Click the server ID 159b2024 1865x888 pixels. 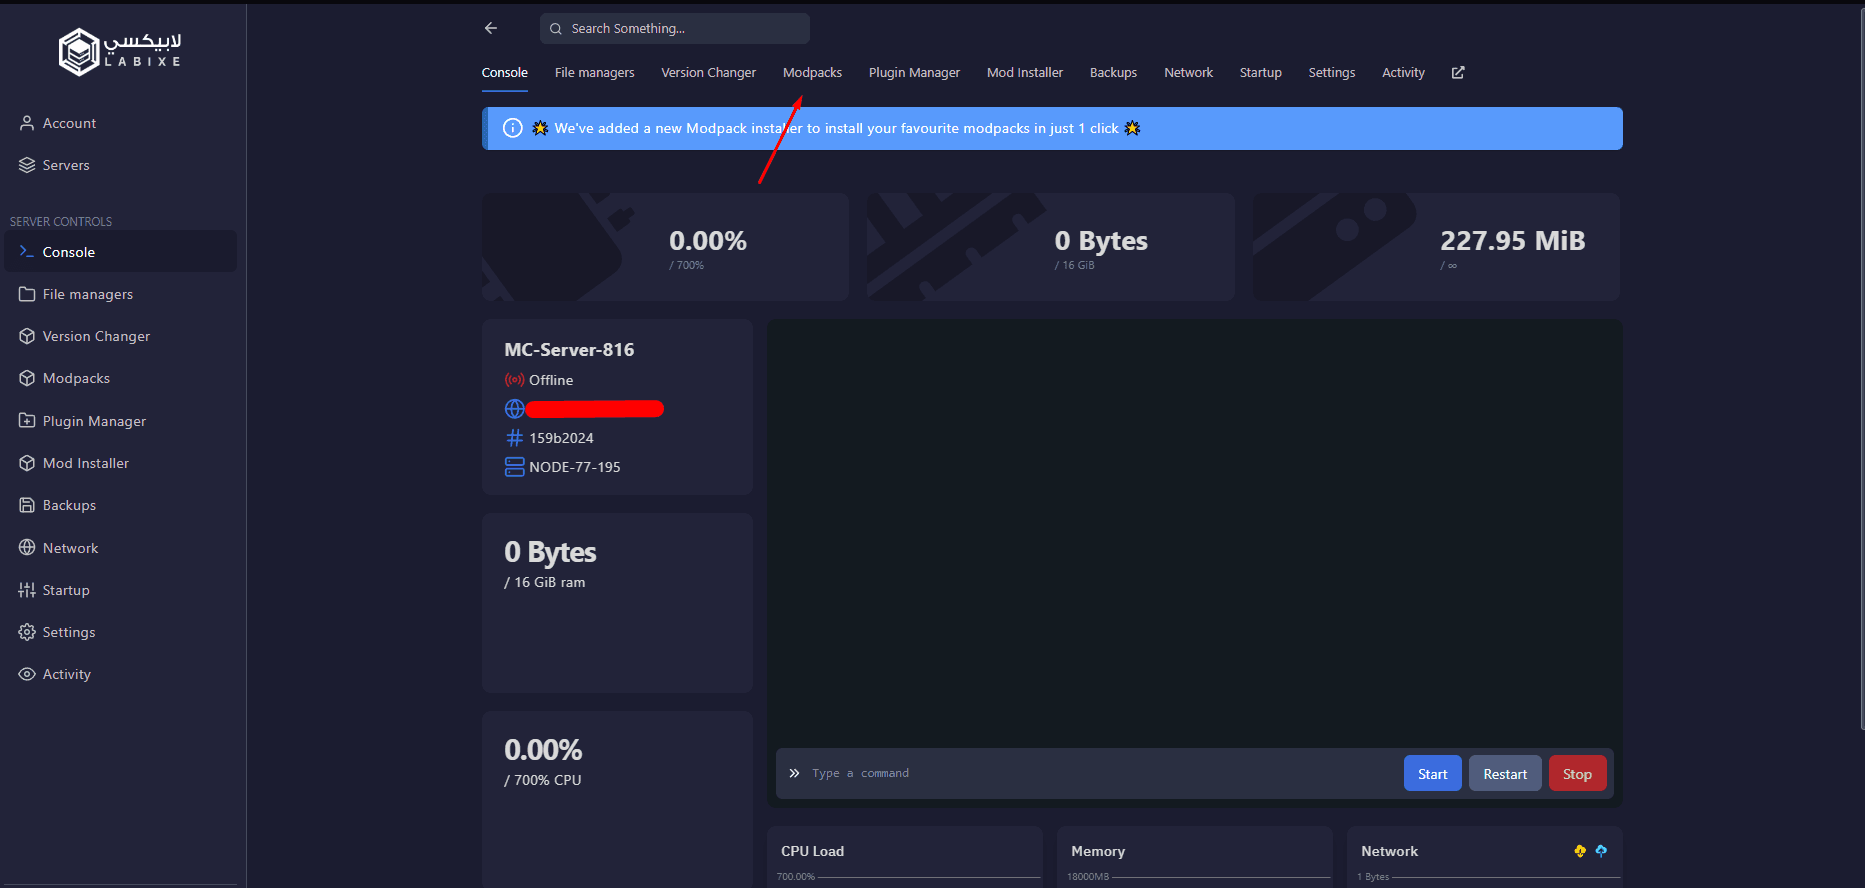click(x=561, y=438)
